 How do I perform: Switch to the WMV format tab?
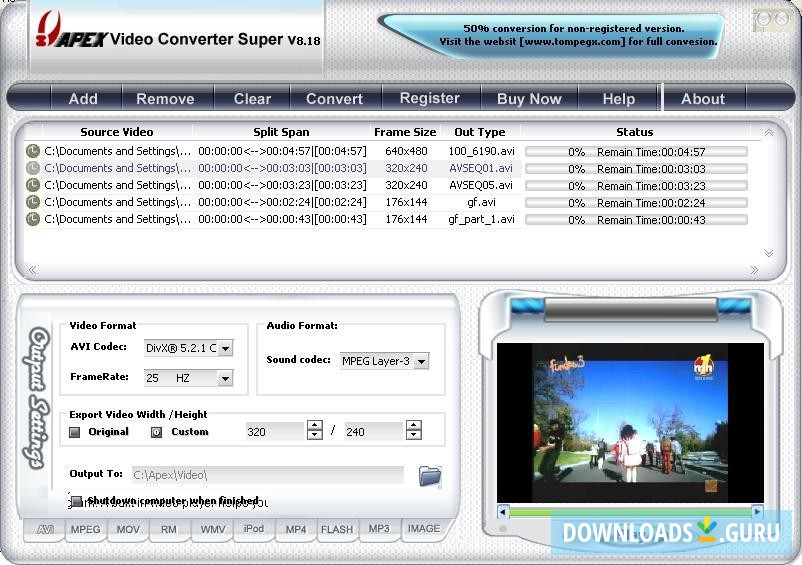coord(213,530)
